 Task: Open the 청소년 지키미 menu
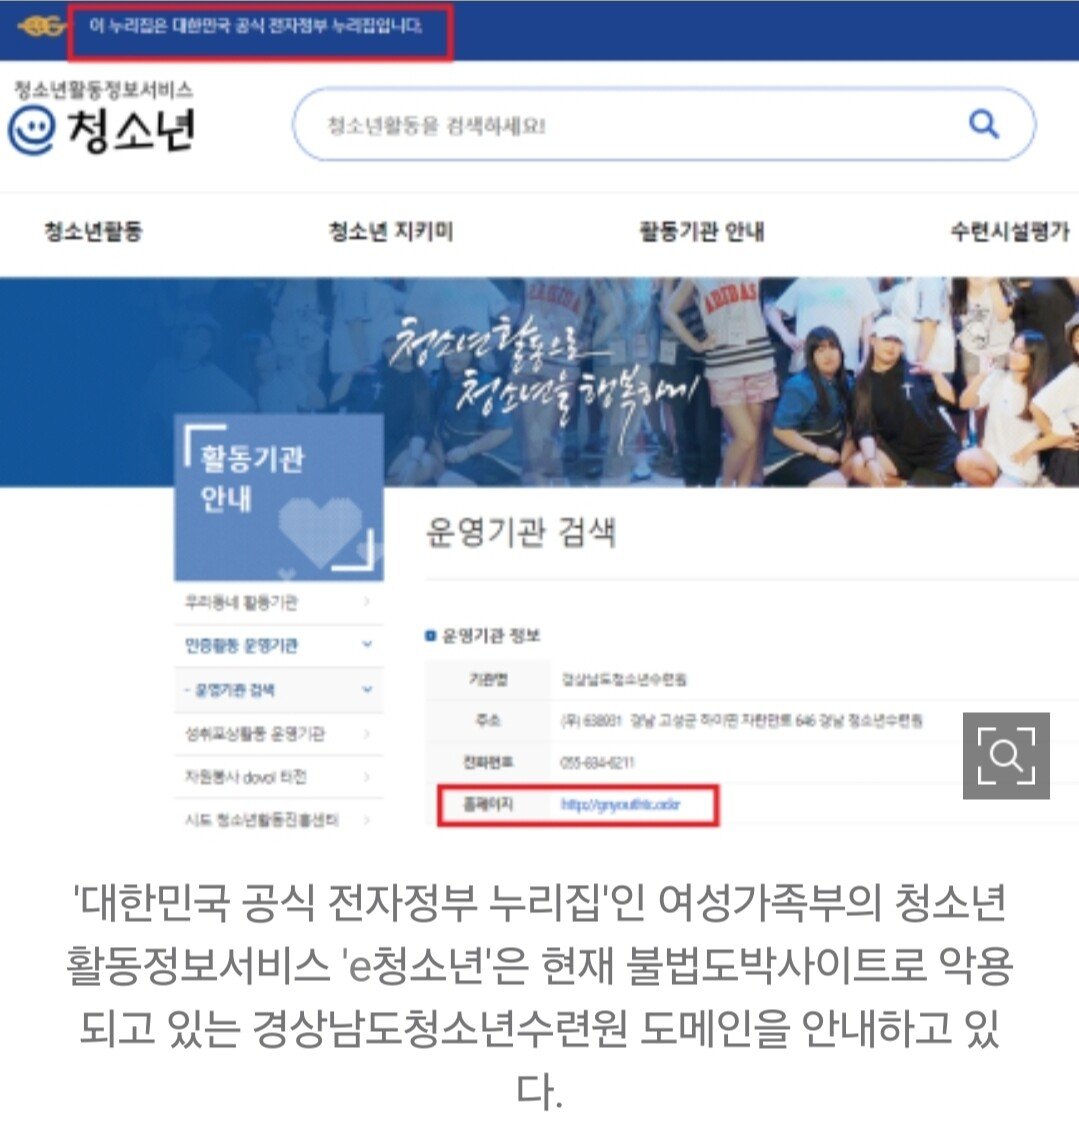[x=391, y=232]
